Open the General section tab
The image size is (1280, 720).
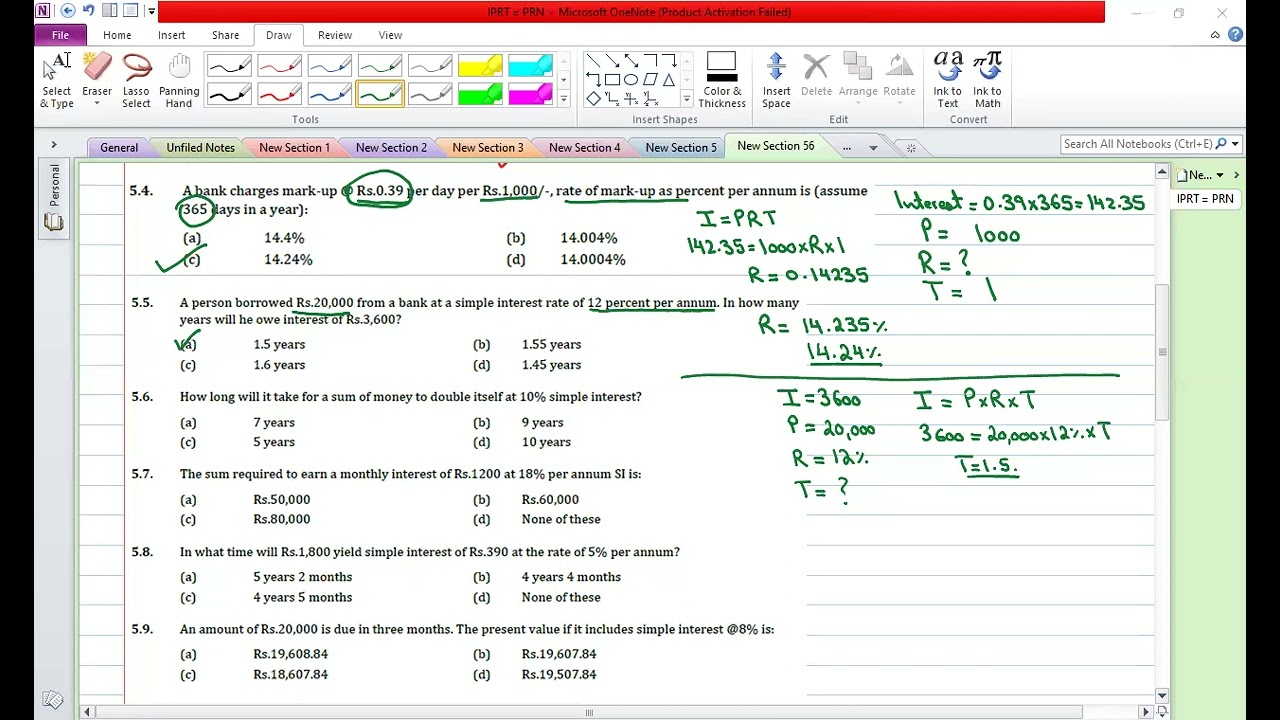coord(119,147)
